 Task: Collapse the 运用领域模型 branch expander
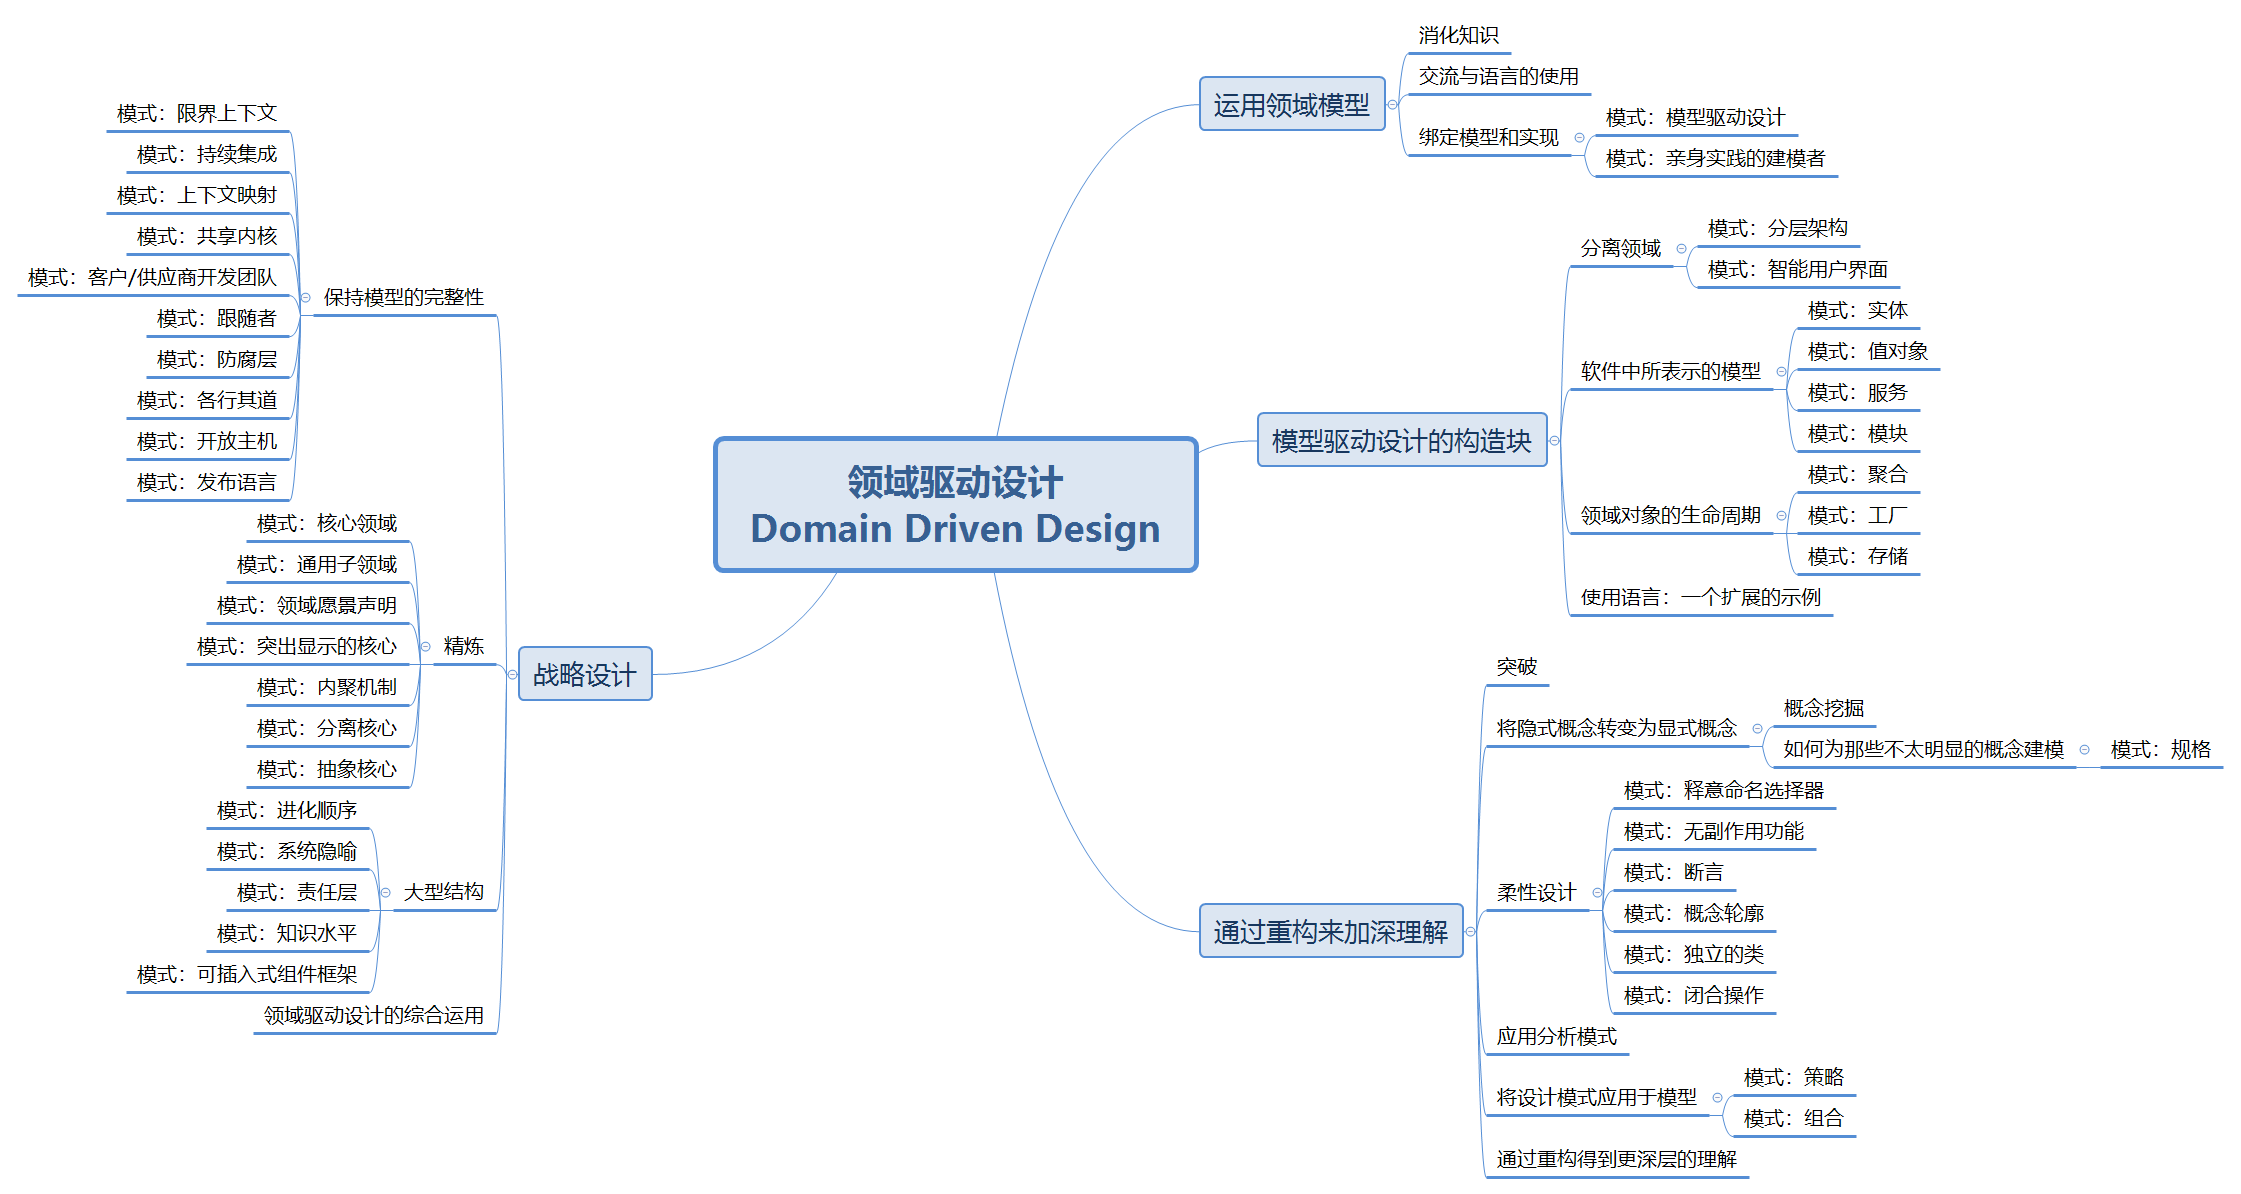pyautogui.click(x=1393, y=103)
